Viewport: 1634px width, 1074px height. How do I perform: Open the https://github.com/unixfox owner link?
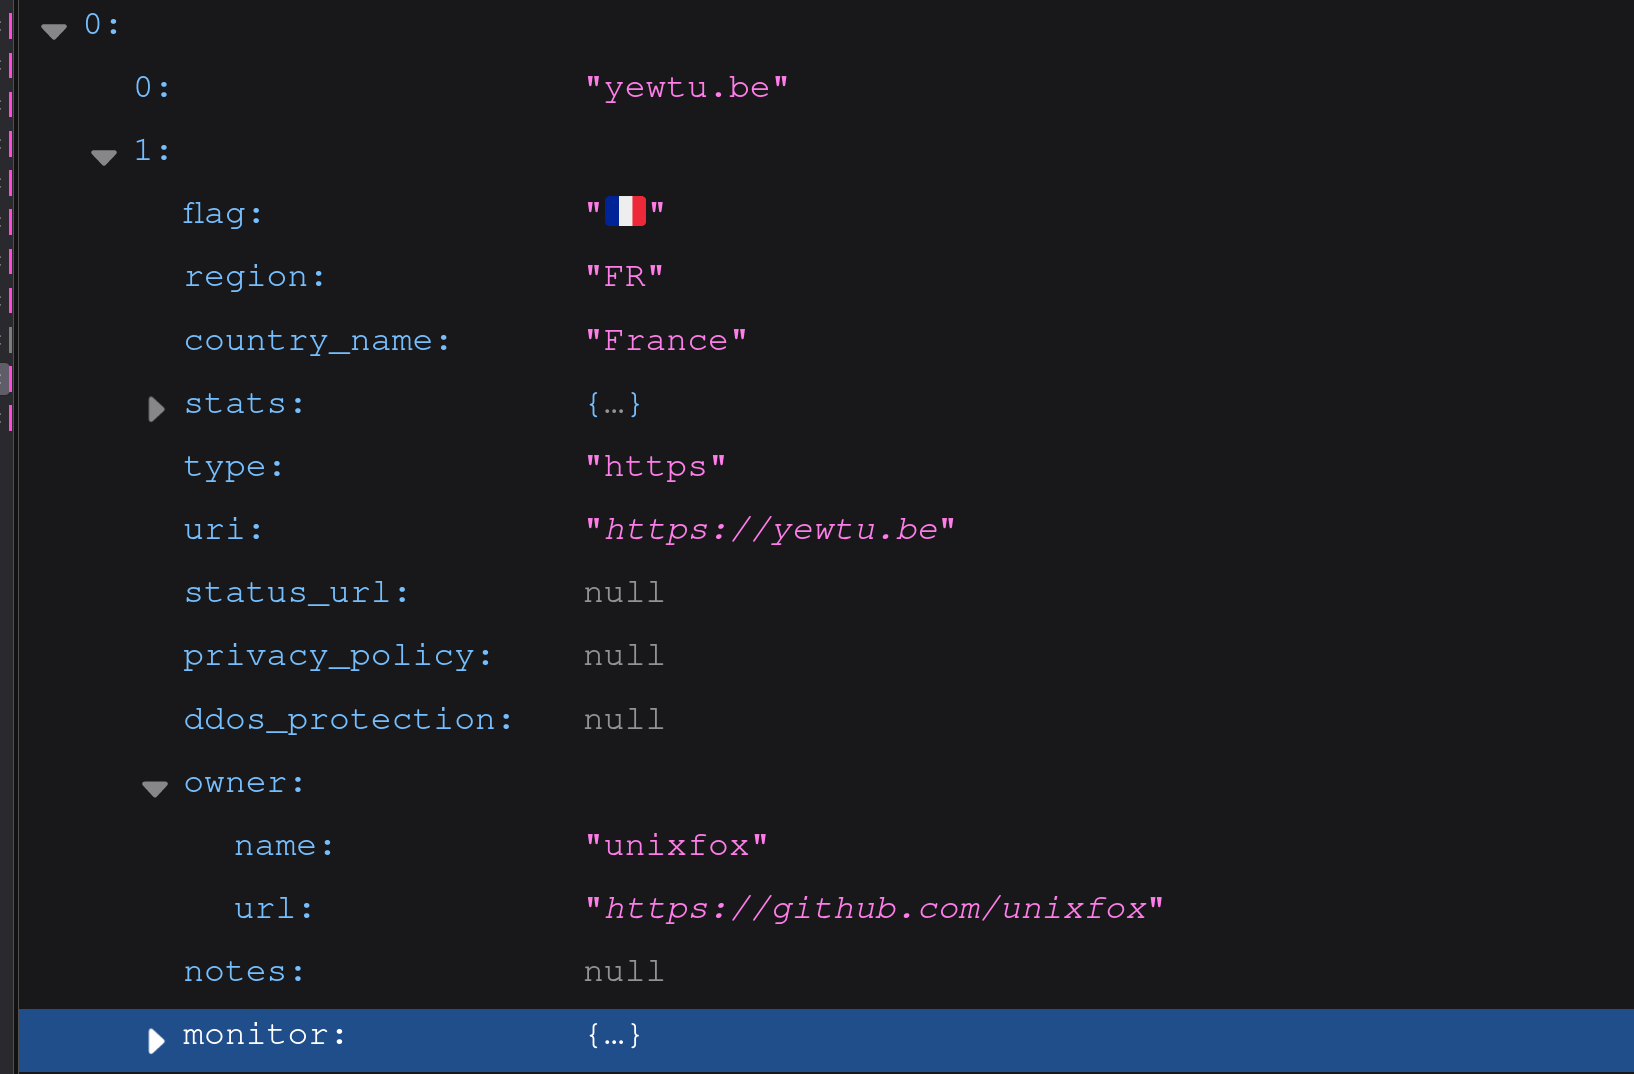pos(875,908)
